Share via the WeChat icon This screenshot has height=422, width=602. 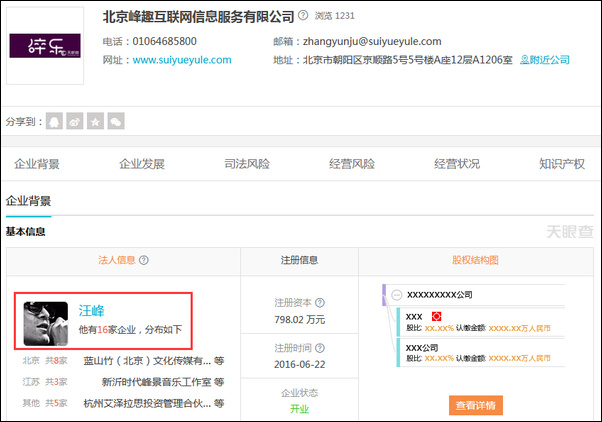(116, 121)
